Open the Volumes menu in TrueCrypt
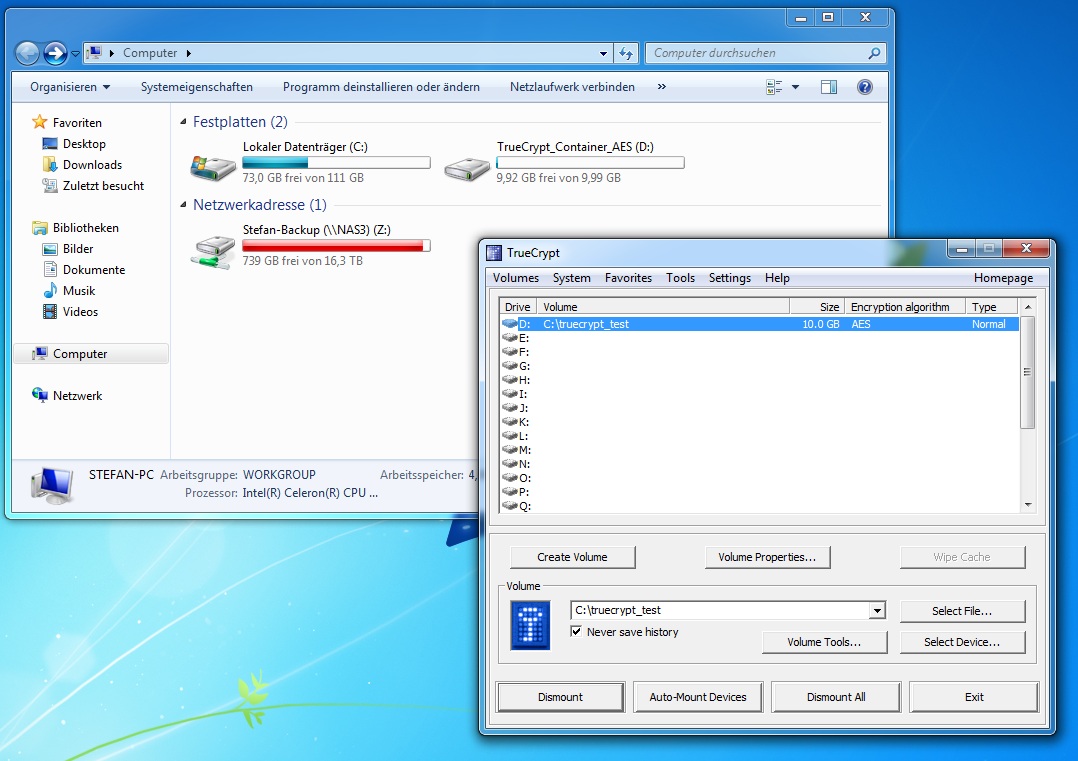The width and height of the screenshot is (1078, 761). click(516, 278)
